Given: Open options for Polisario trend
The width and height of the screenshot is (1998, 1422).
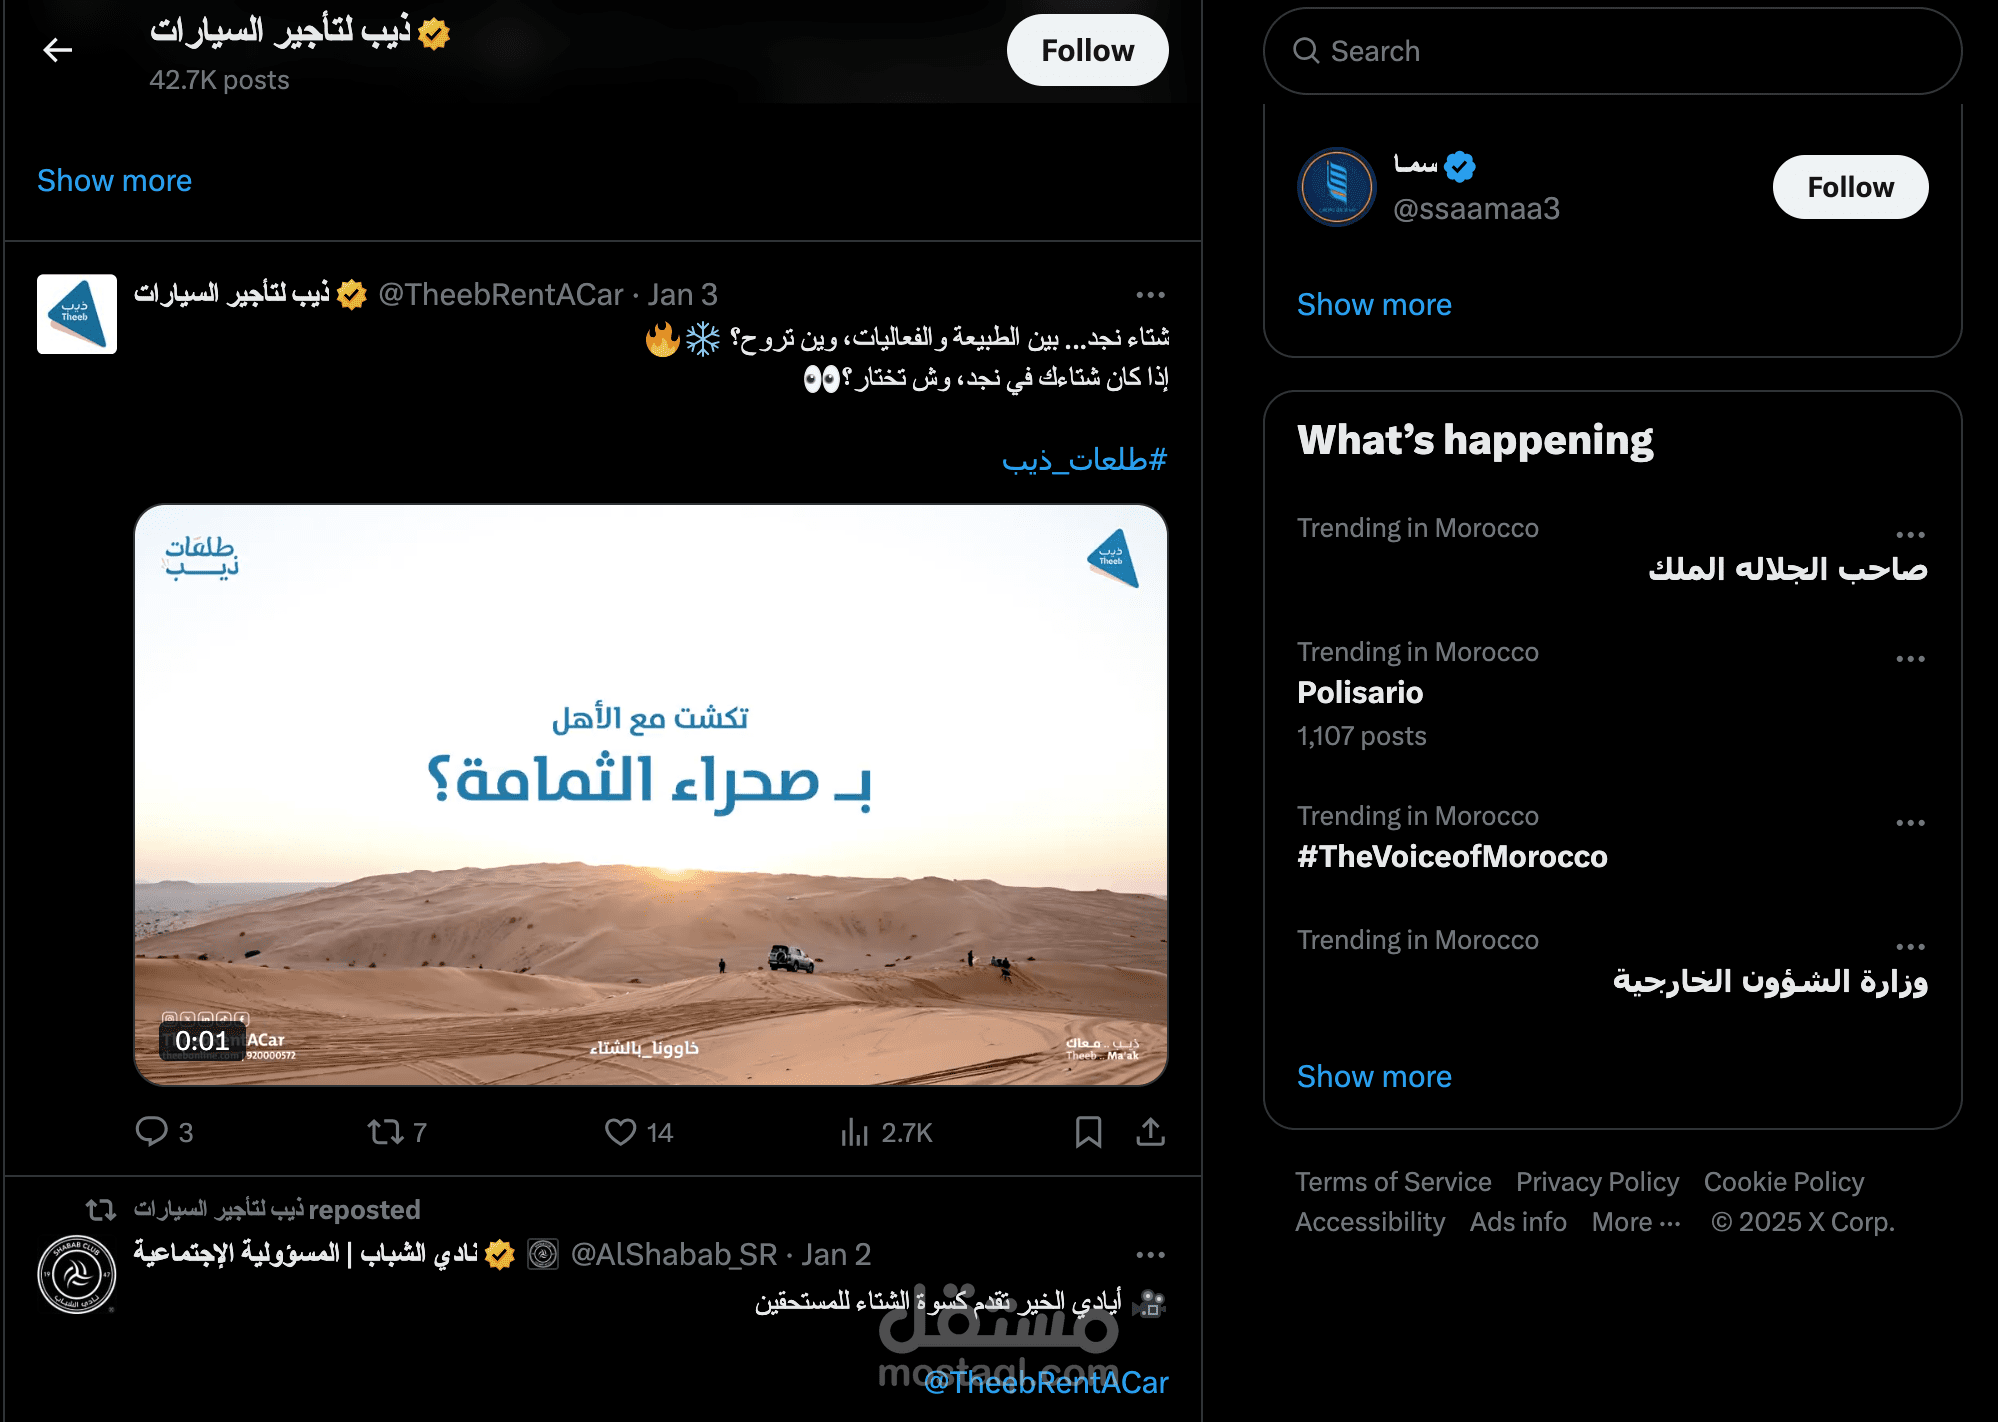Looking at the screenshot, I should pos(1910,659).
